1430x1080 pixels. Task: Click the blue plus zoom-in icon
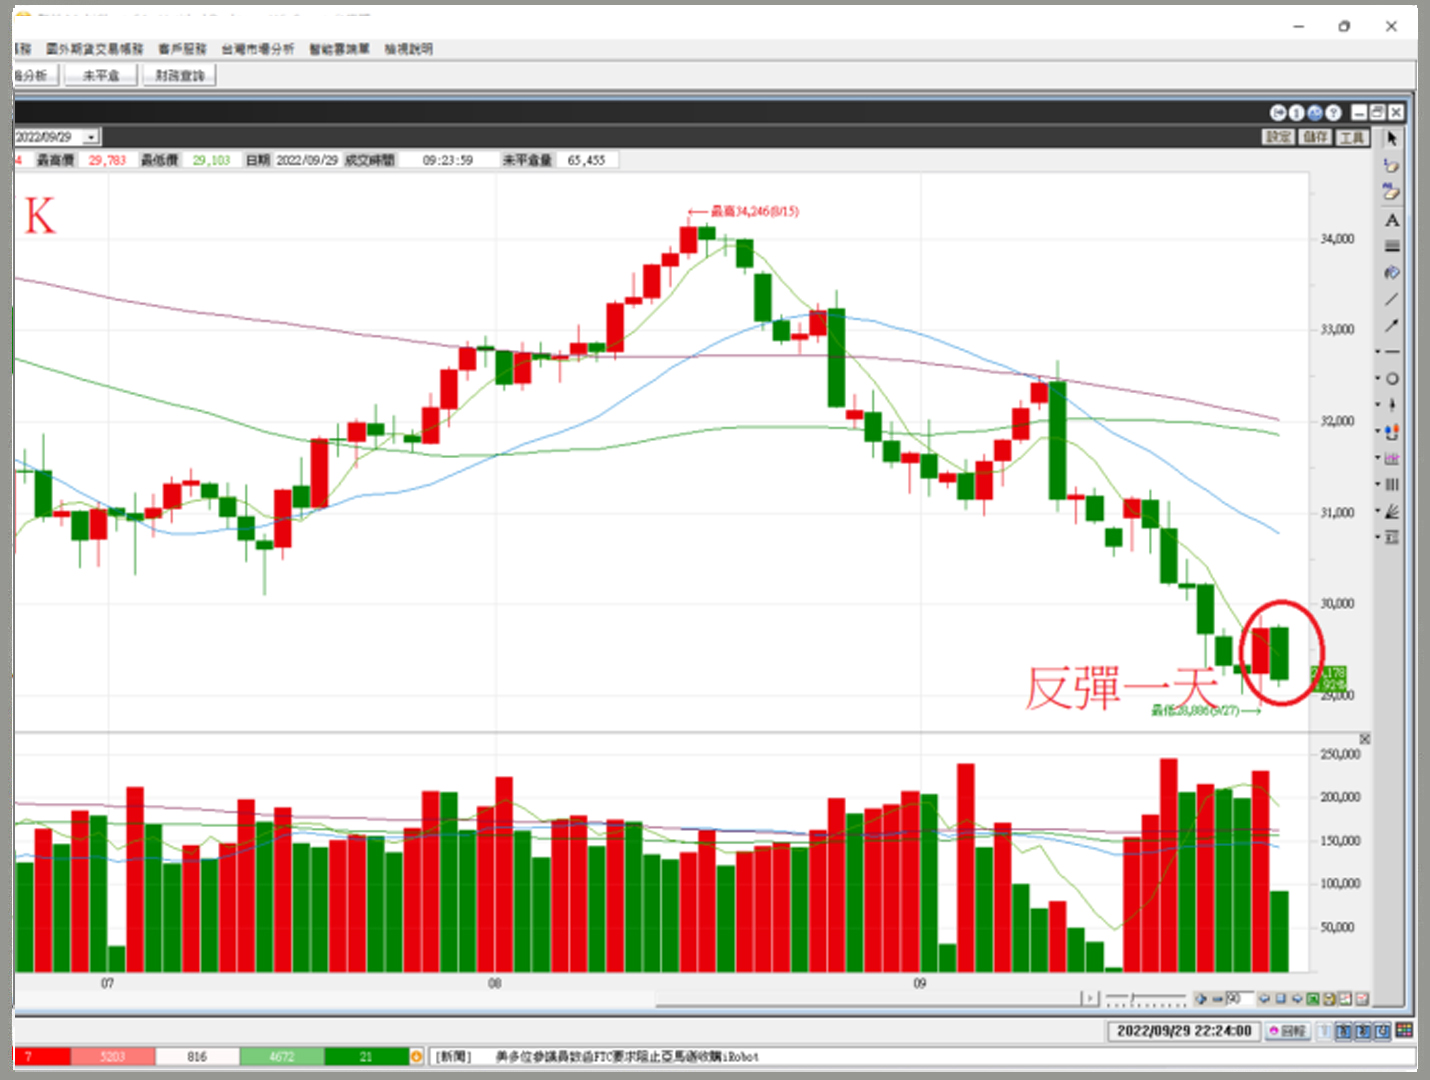pos(1201,998)
